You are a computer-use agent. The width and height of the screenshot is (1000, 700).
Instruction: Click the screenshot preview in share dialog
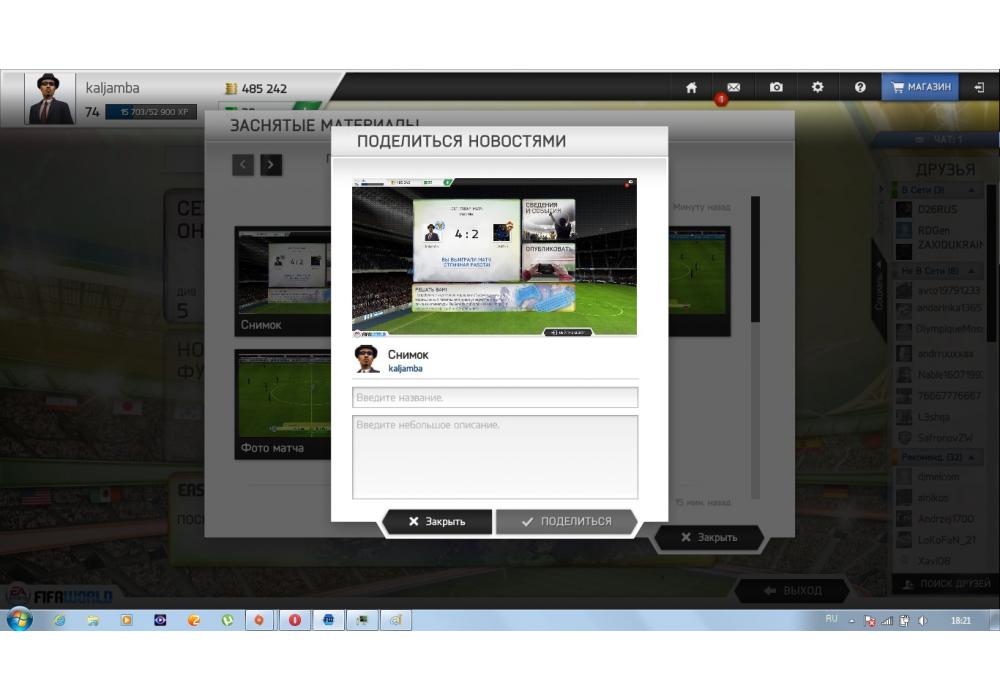coord(494,257)
